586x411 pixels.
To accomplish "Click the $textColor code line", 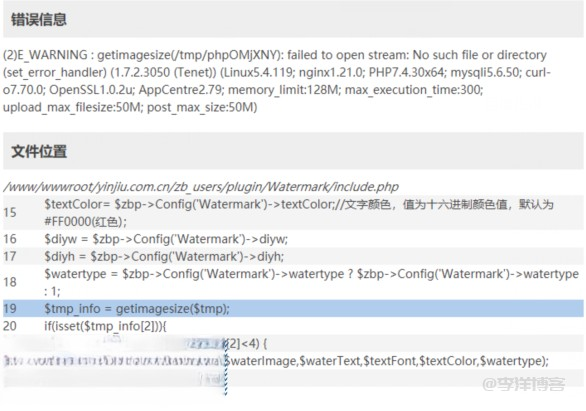I will 299,213.
